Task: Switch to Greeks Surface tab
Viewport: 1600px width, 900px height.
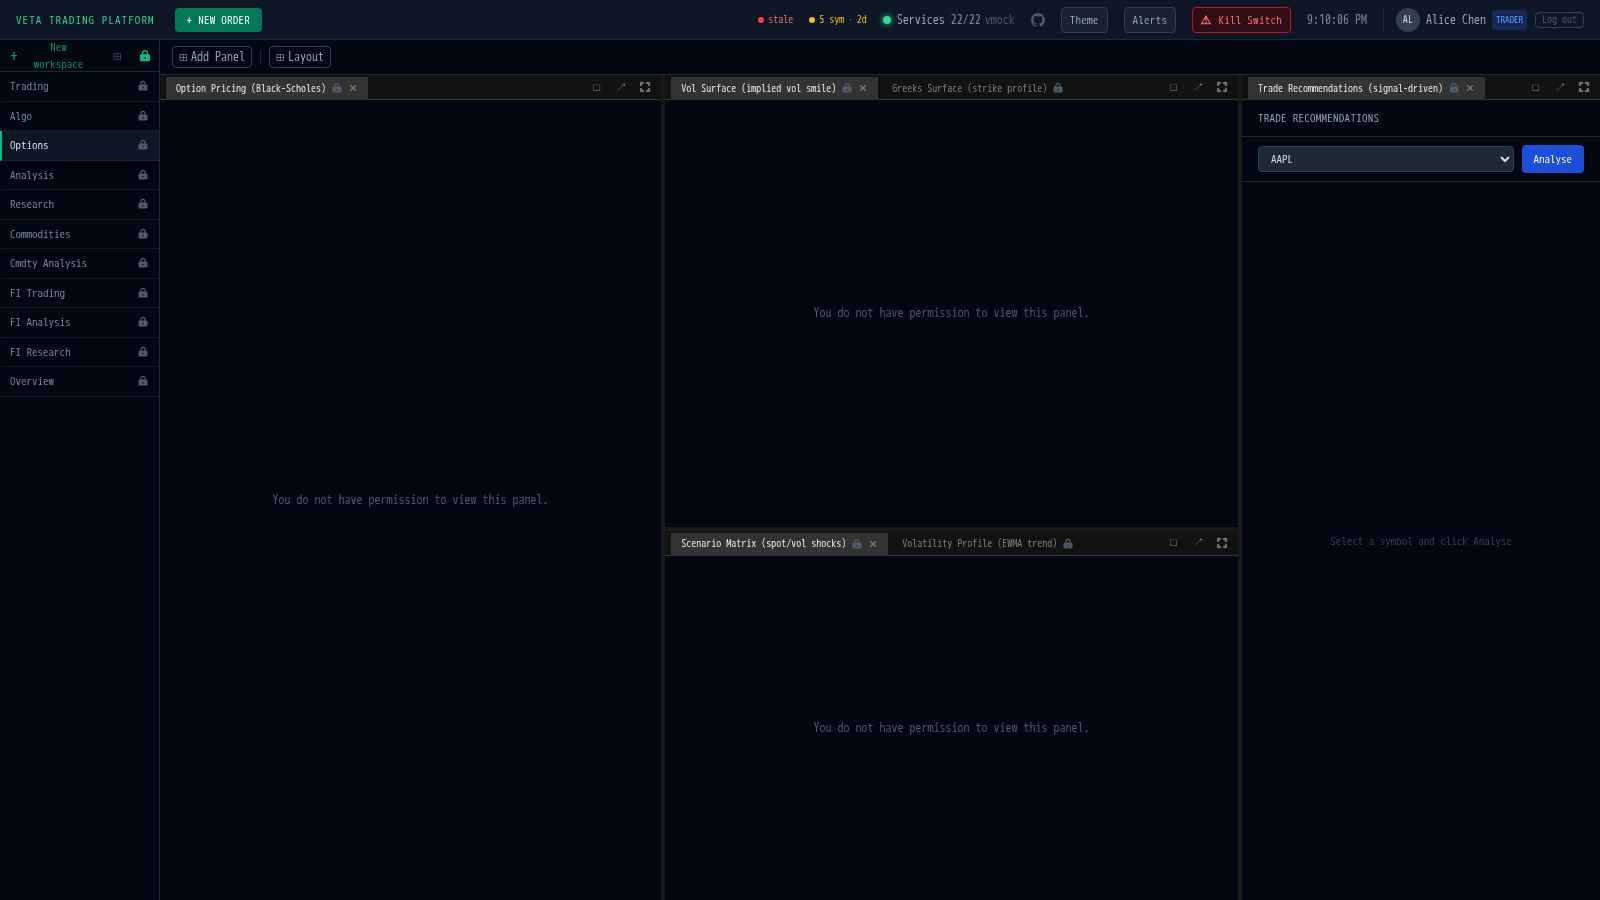Action: [x=968, y=88]
